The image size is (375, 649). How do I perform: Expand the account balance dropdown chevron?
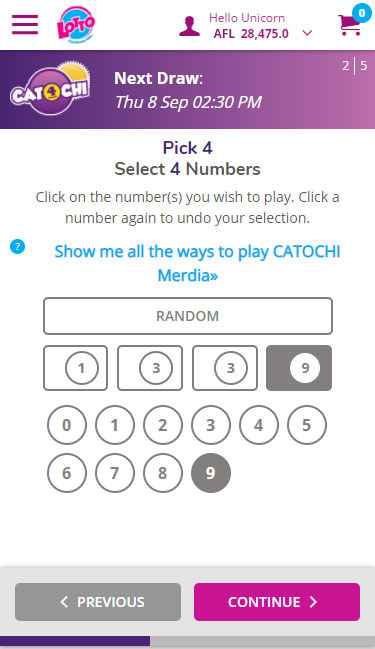[307, 33]
